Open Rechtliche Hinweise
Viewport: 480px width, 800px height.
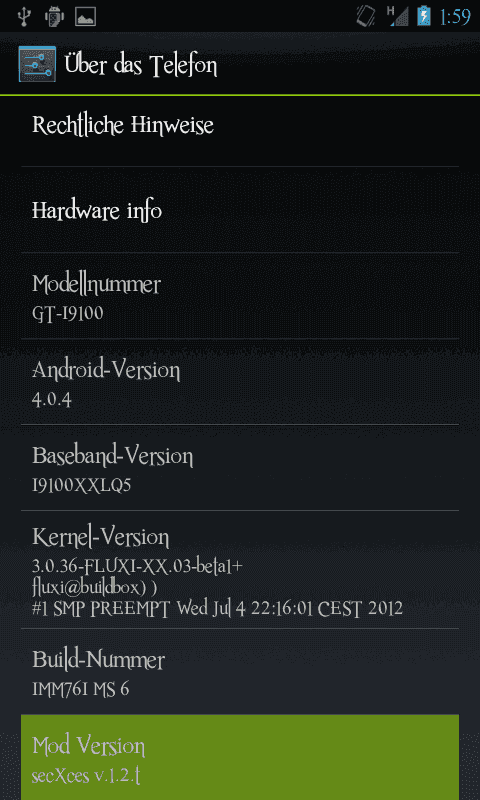click(x=240, y=125)
